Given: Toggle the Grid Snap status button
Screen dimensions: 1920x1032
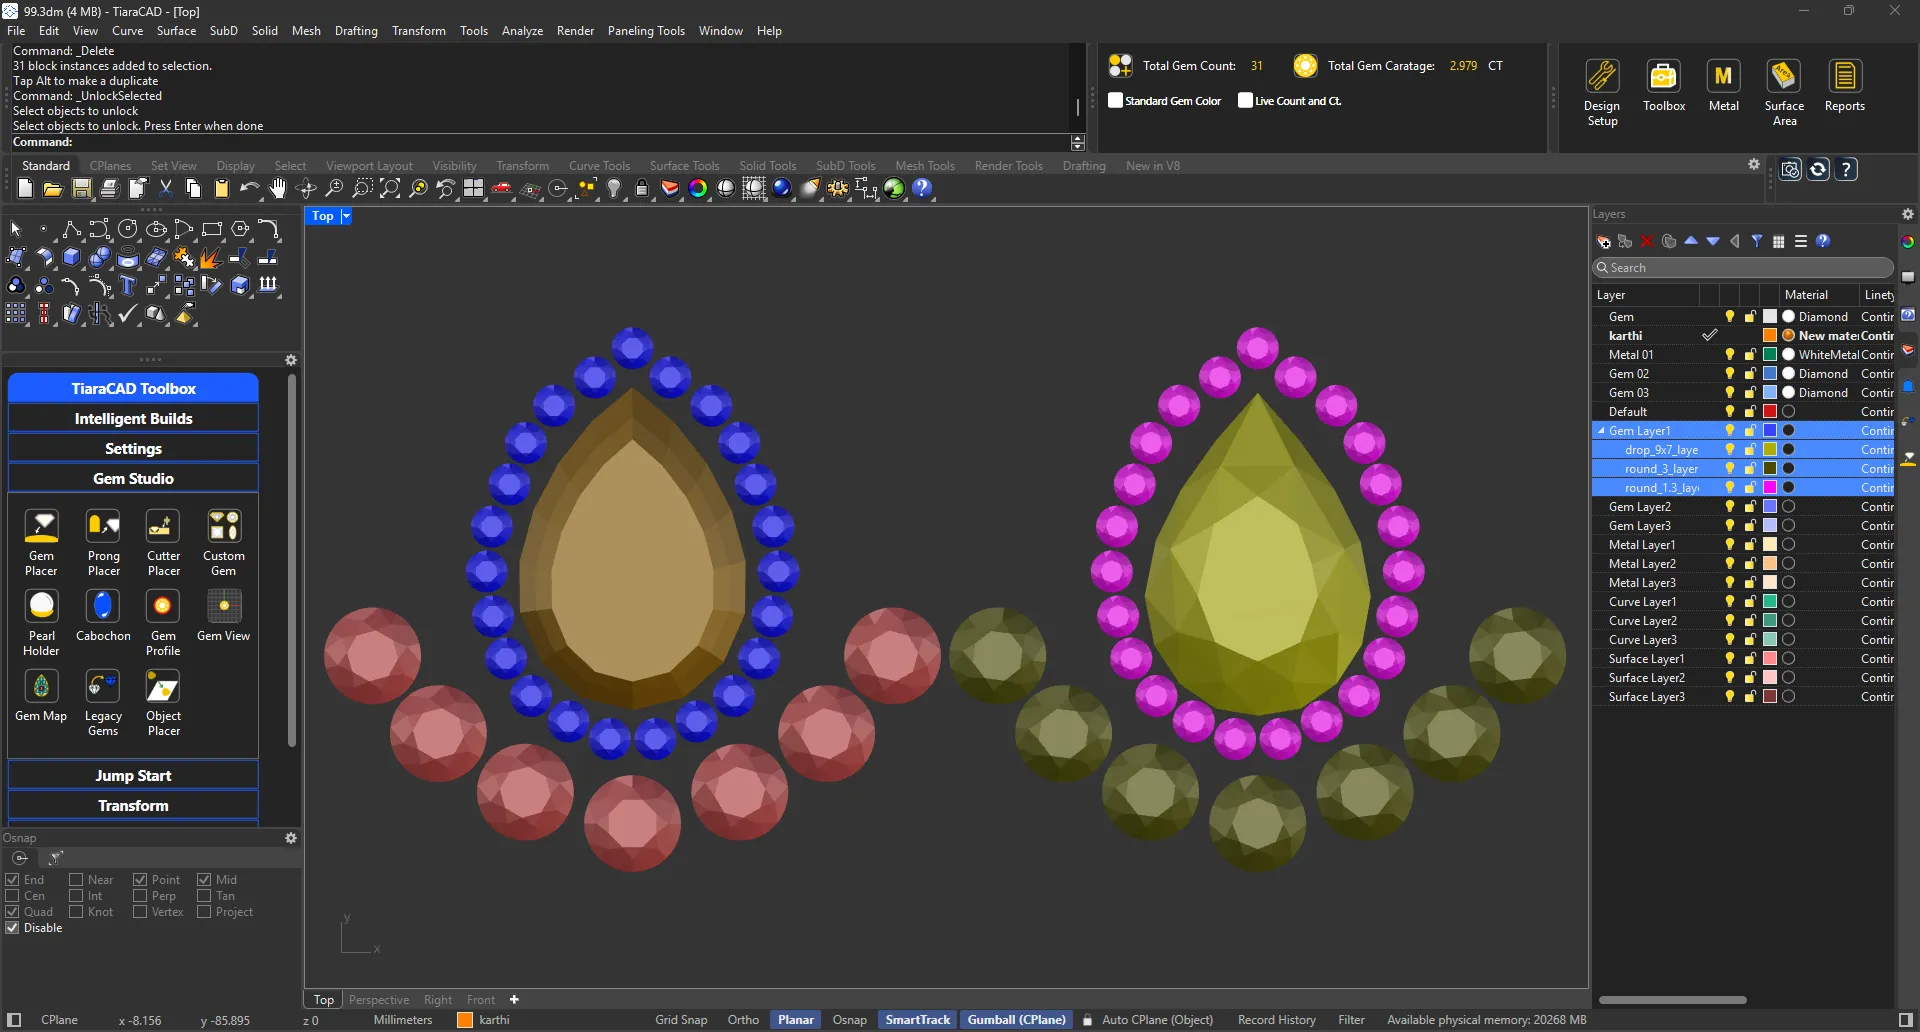Looking at the screenshot, I should point(680,1020).
